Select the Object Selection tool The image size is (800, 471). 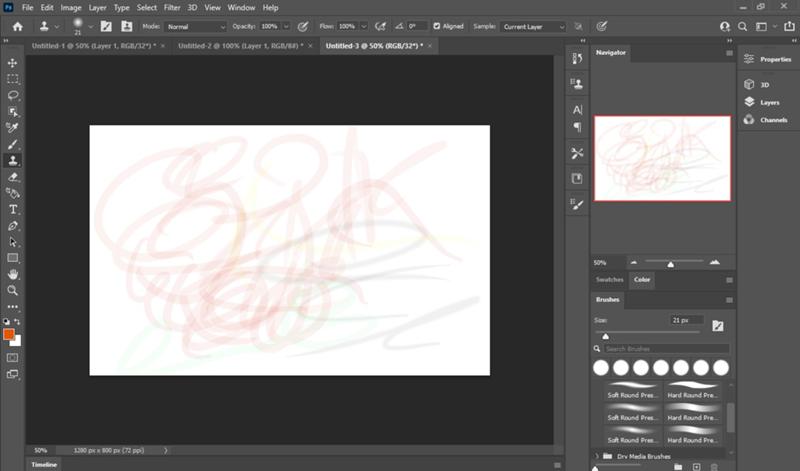click(x=13, y=112)
